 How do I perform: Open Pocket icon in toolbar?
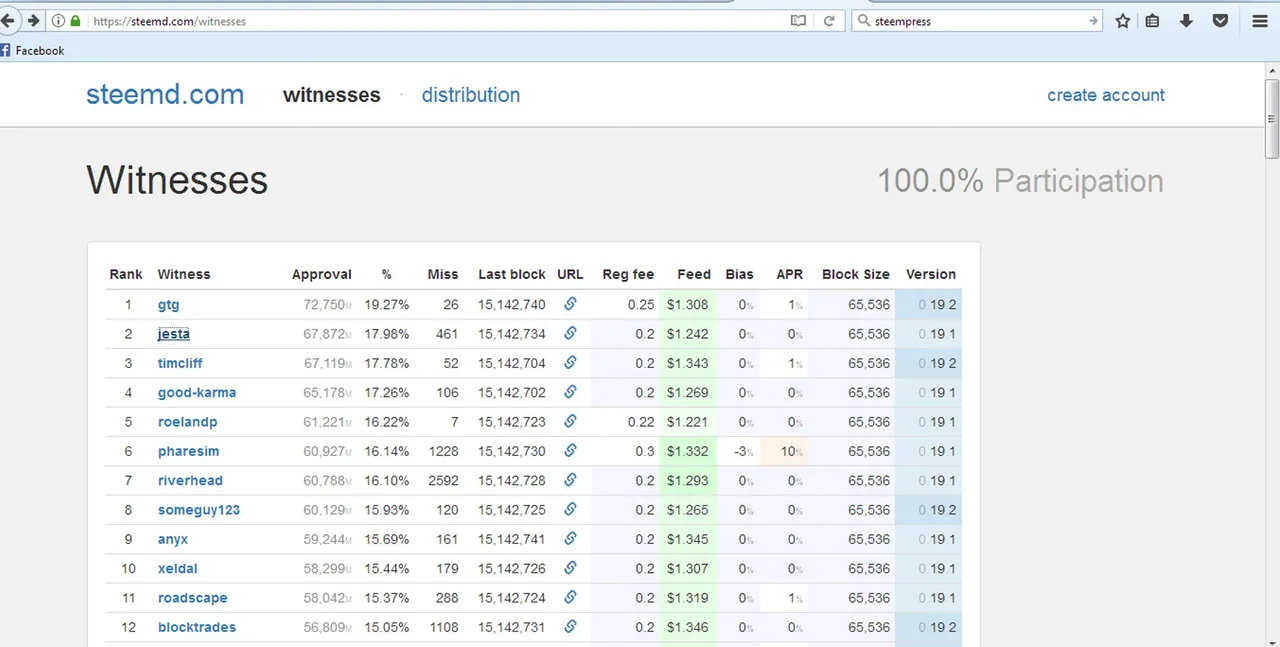pyautogui.click(x=1220, y=21)
